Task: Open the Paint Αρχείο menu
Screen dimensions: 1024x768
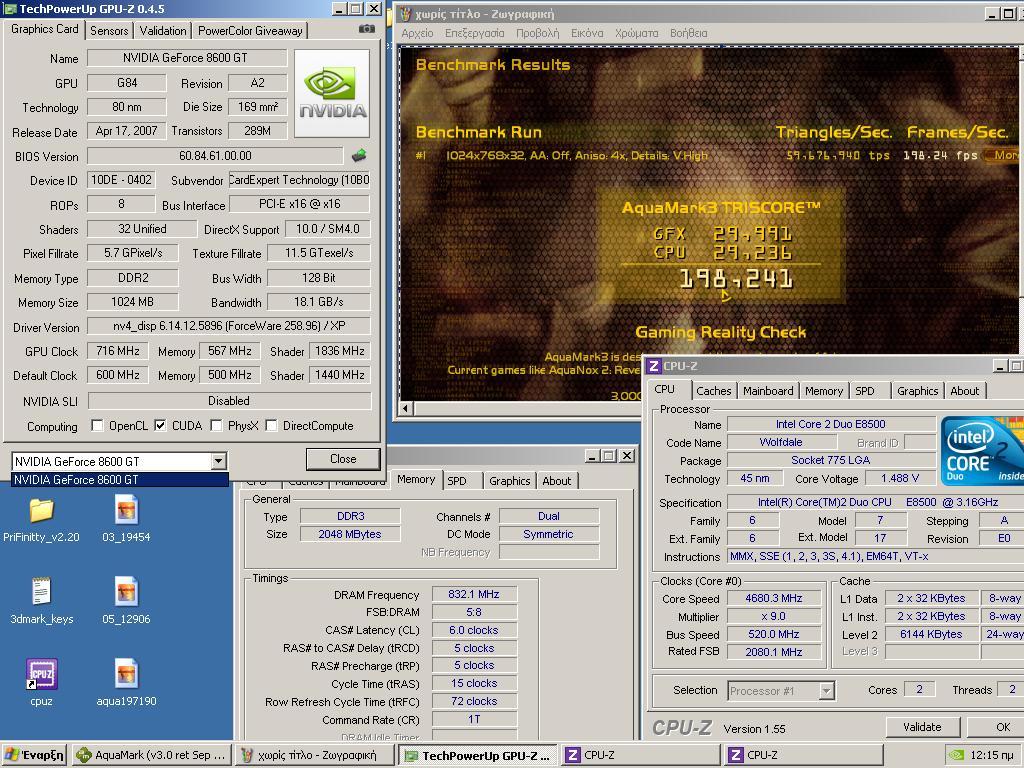Action: pos(417,33)
